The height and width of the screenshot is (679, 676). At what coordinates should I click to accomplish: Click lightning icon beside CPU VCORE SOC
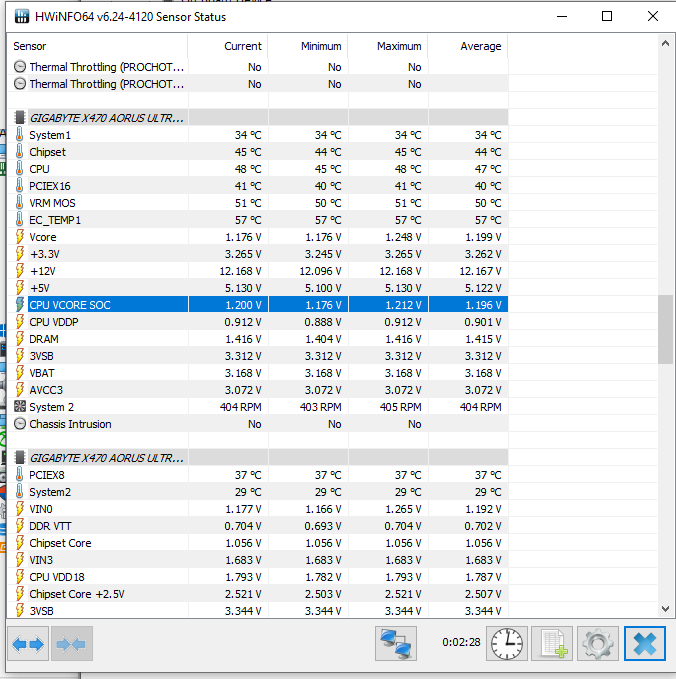click(19, 305)
